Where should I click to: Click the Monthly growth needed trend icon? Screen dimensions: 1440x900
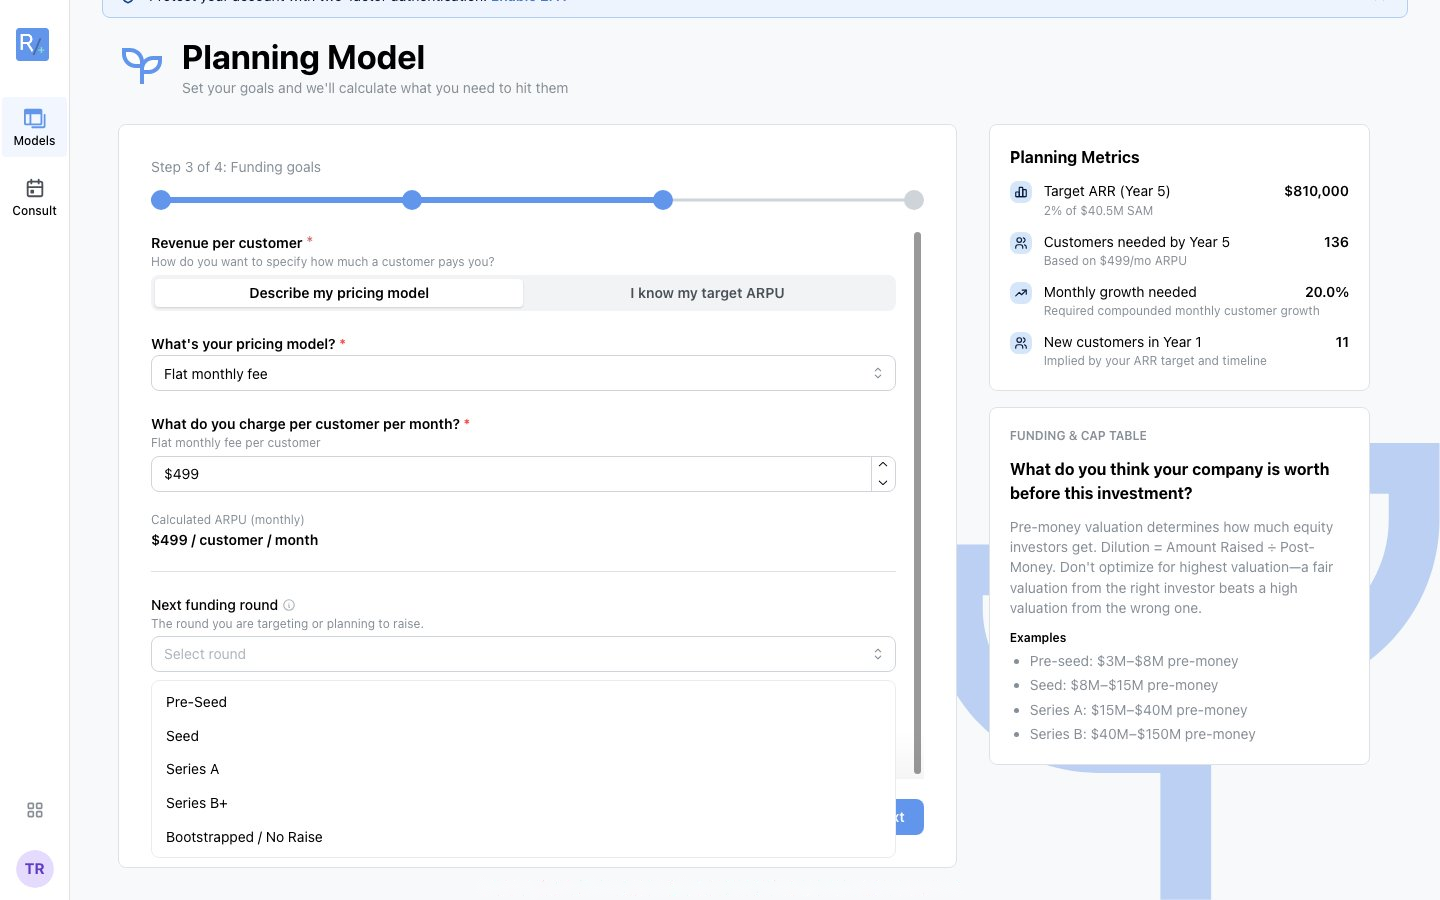pyautogui.click(x=1021, y=293)
